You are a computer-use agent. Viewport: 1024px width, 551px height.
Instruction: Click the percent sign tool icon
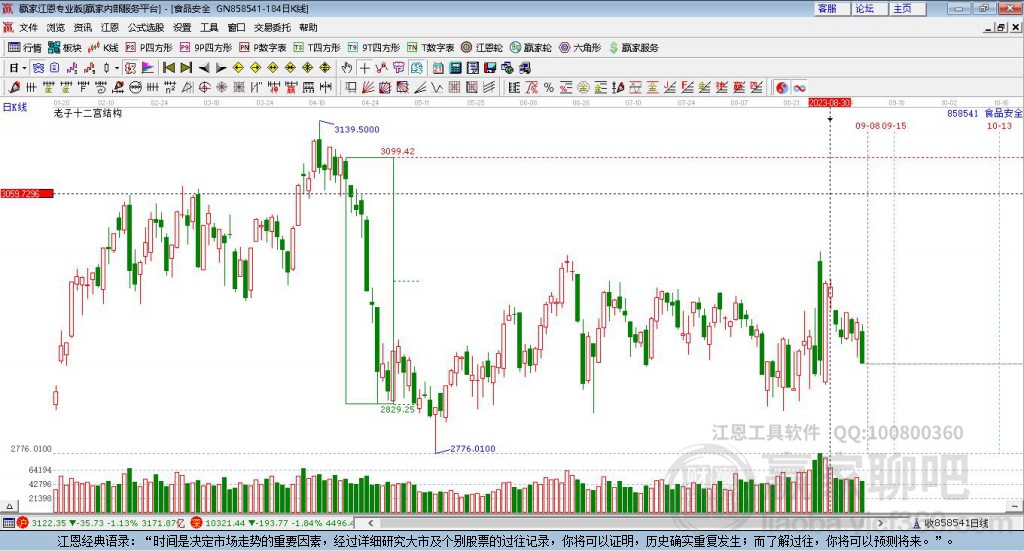coord(549,87)
